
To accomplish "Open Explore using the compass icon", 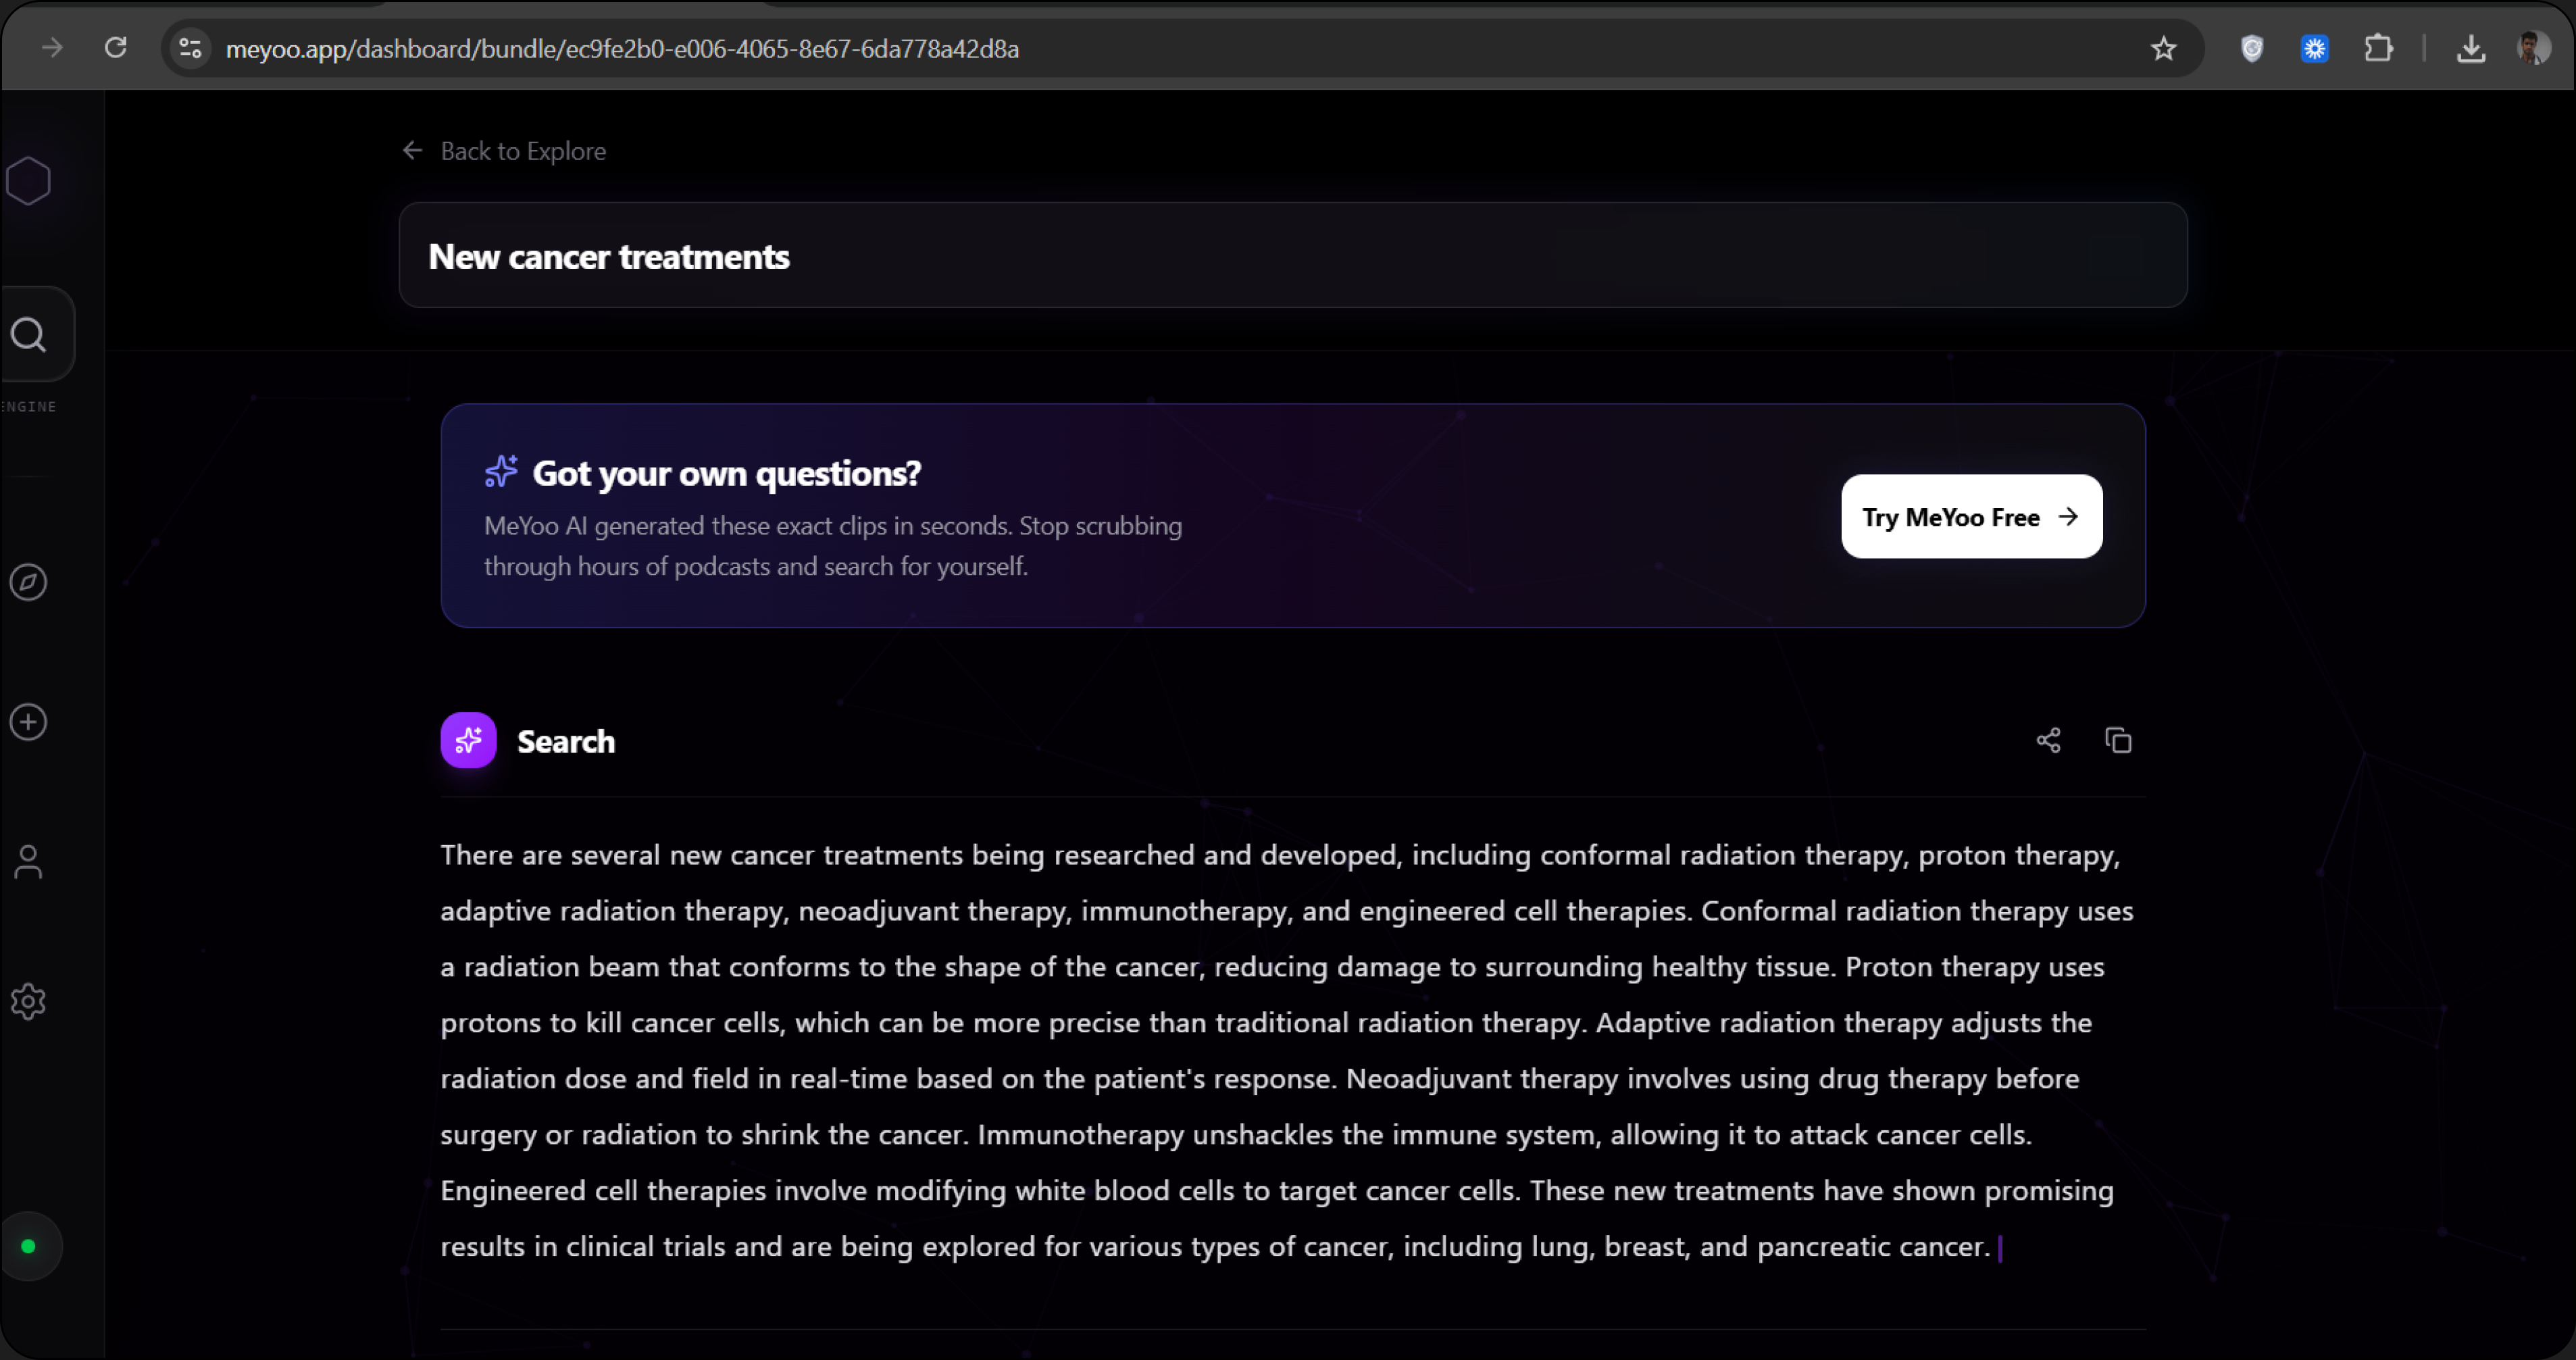I will point(28,582).
